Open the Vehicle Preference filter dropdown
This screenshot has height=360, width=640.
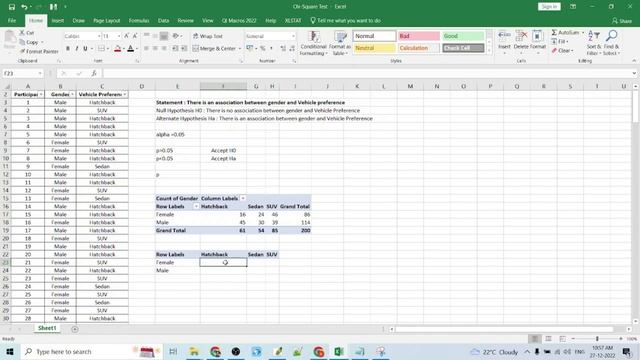tap(124, 94)
